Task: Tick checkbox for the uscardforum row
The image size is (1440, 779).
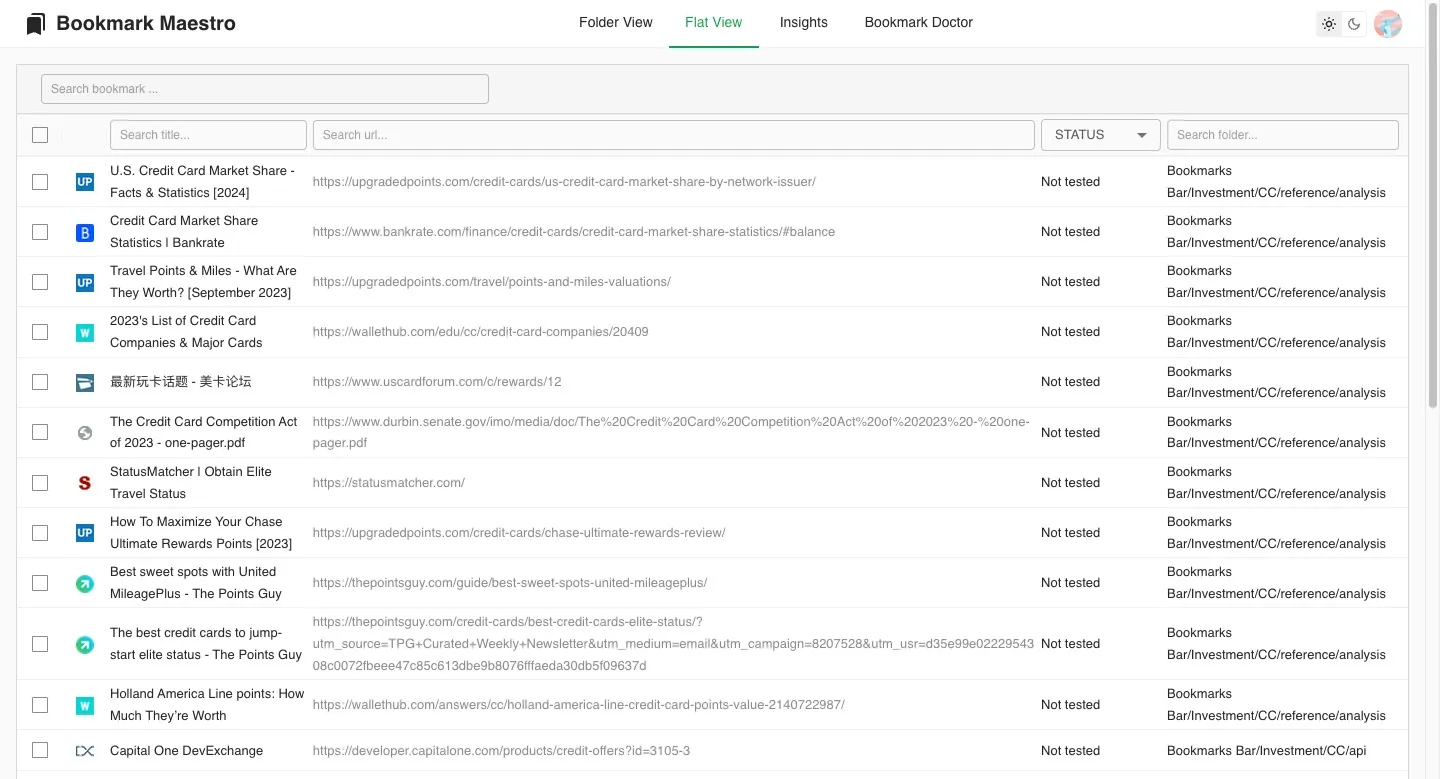Action: [x=40, y=382]
